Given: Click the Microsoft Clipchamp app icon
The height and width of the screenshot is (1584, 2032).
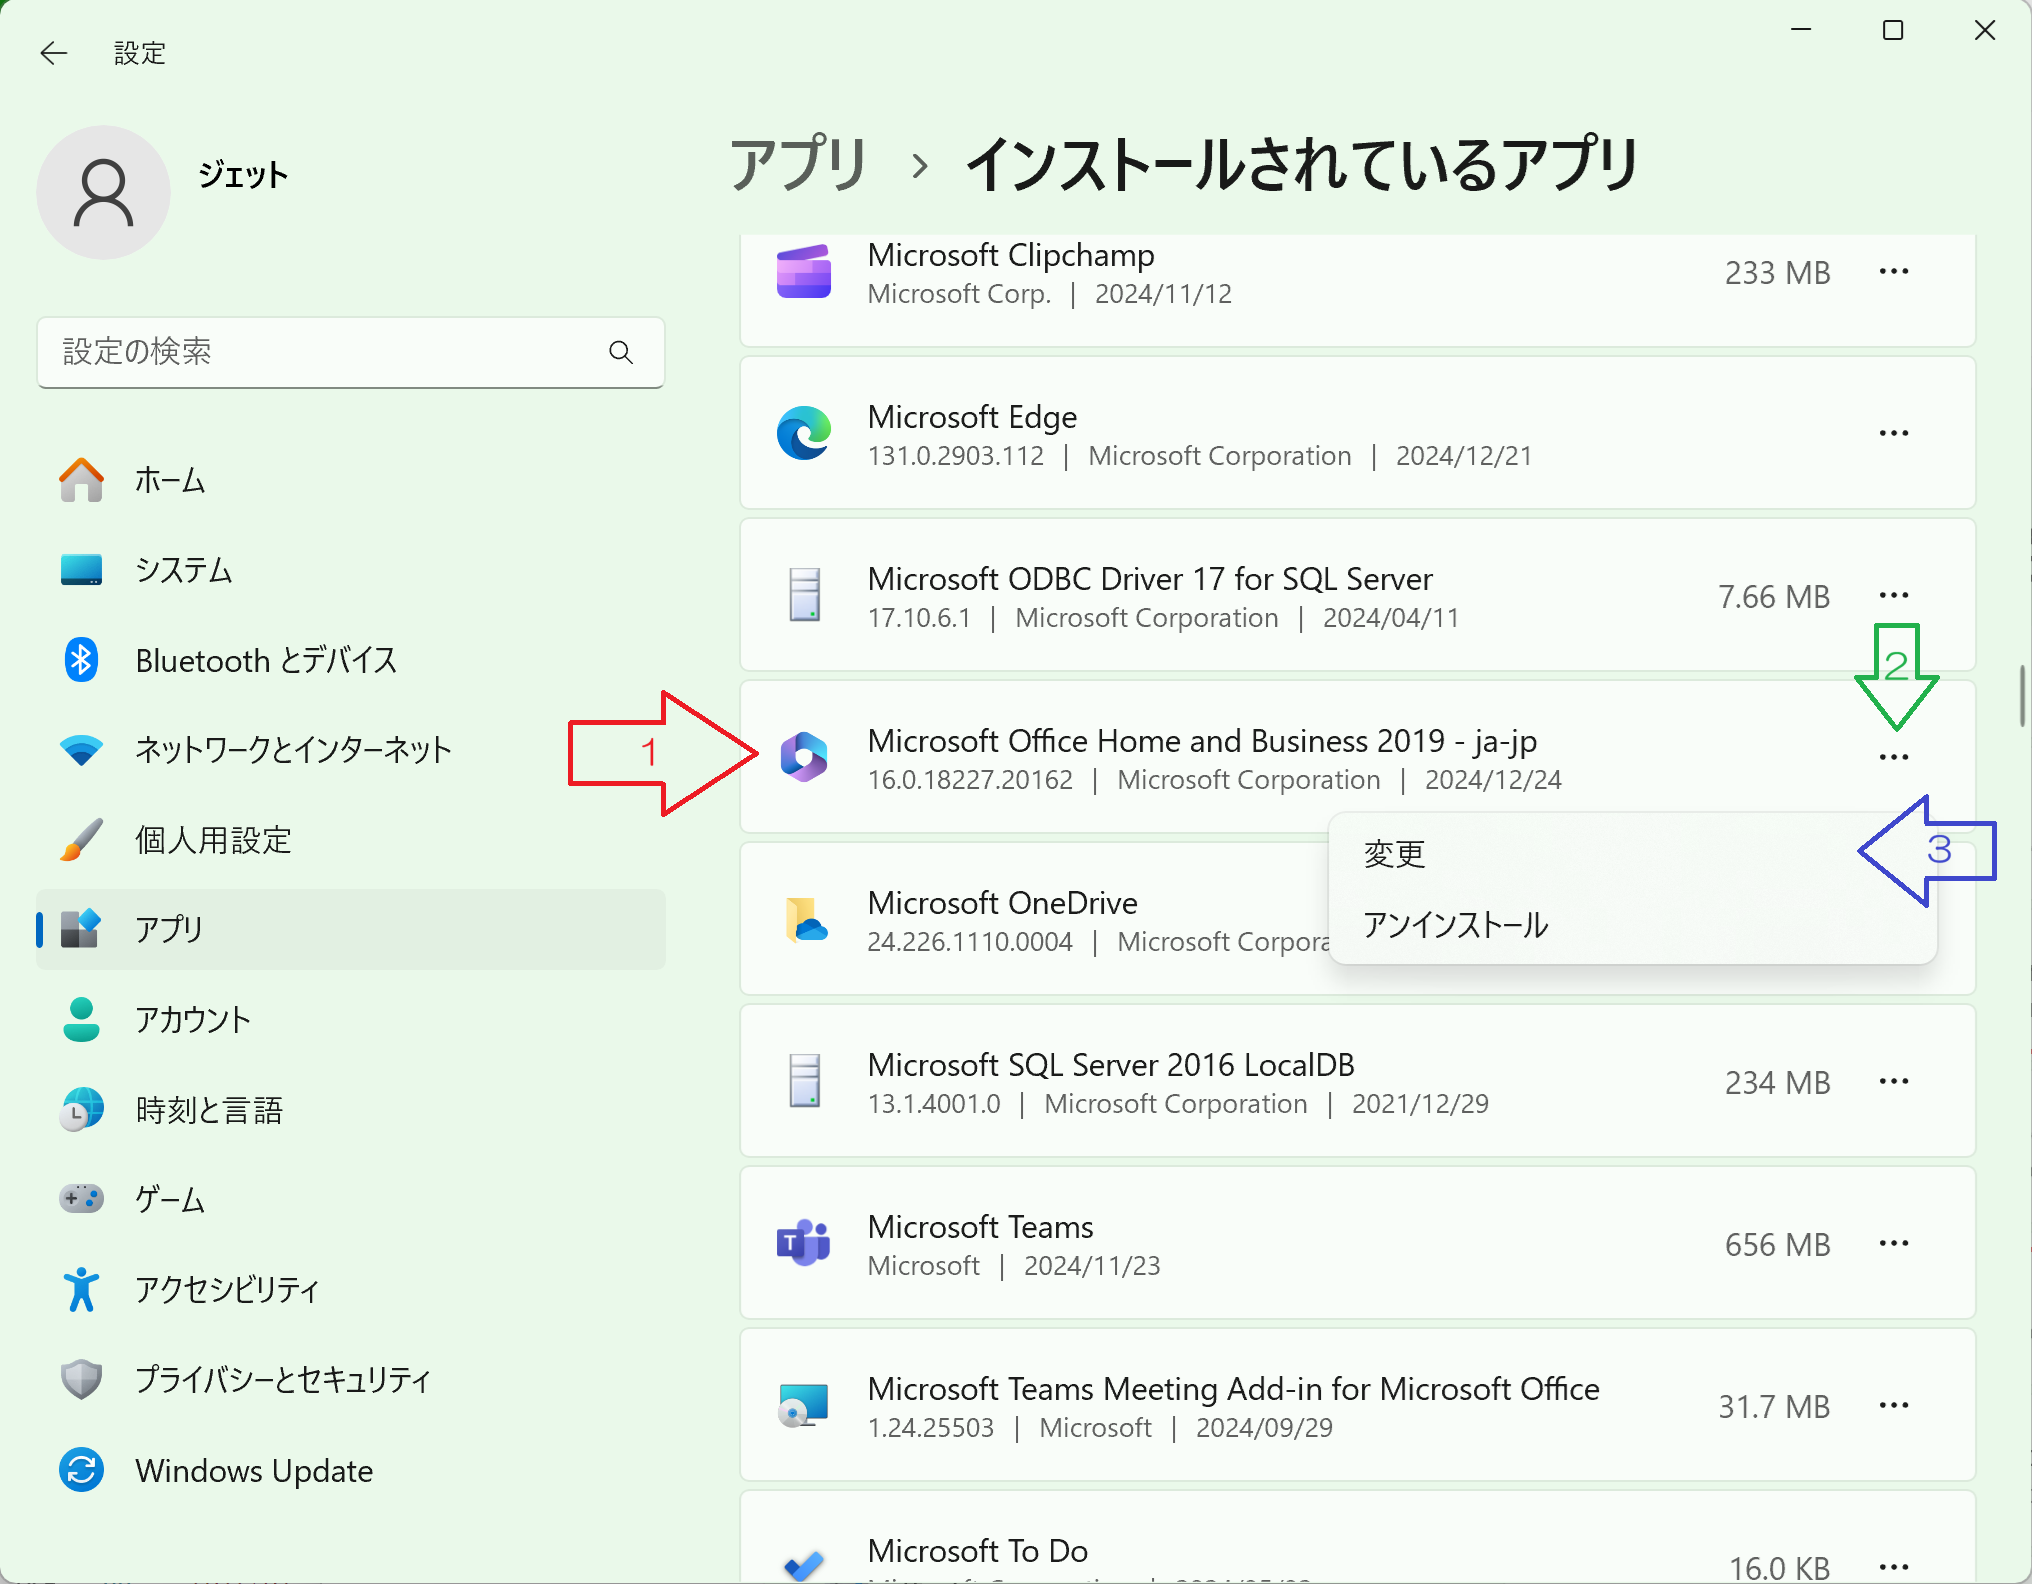Looking at the screenshot, I should [804, 272].
